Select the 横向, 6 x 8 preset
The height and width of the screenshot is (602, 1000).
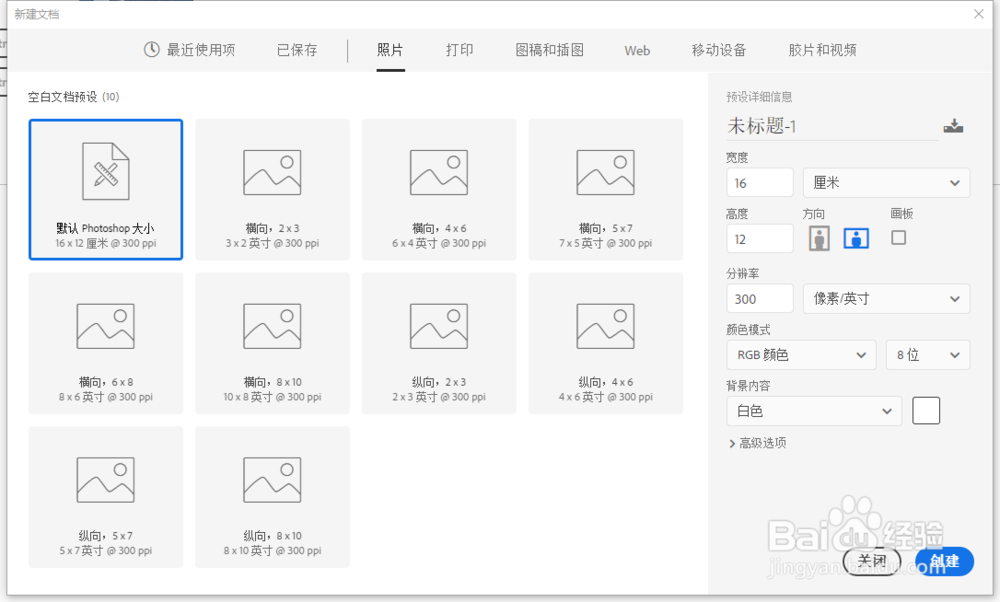click(x=105, y=343)
